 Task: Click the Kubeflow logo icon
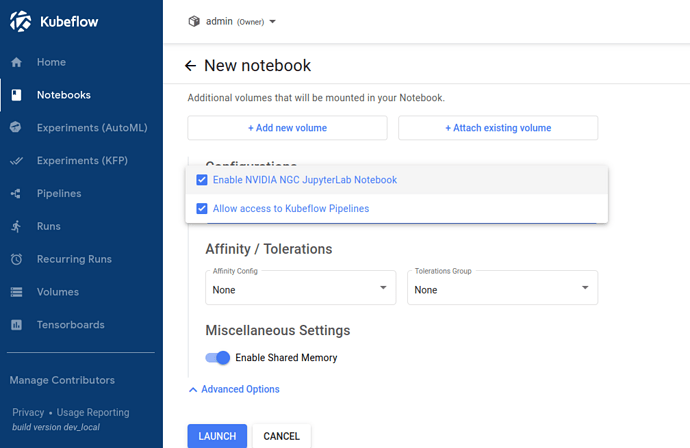pos(20,22)
